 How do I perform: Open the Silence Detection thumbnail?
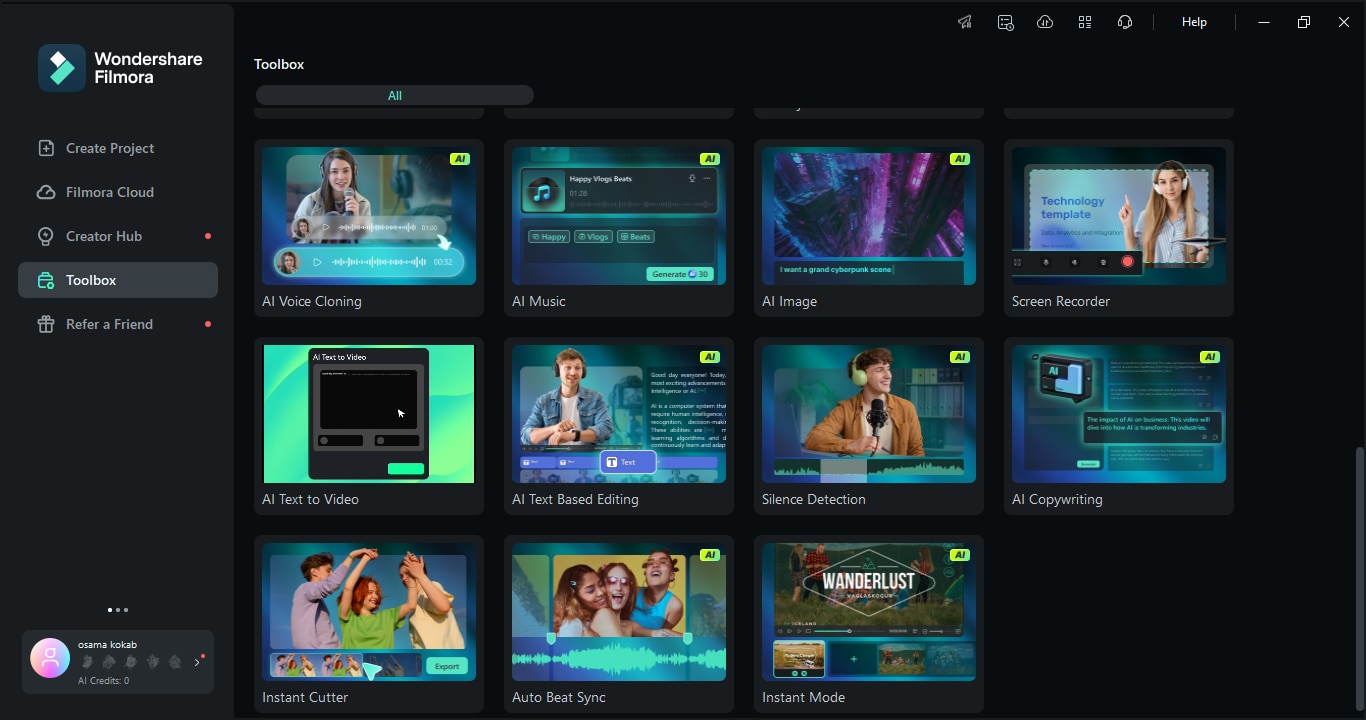click(869, 414)
